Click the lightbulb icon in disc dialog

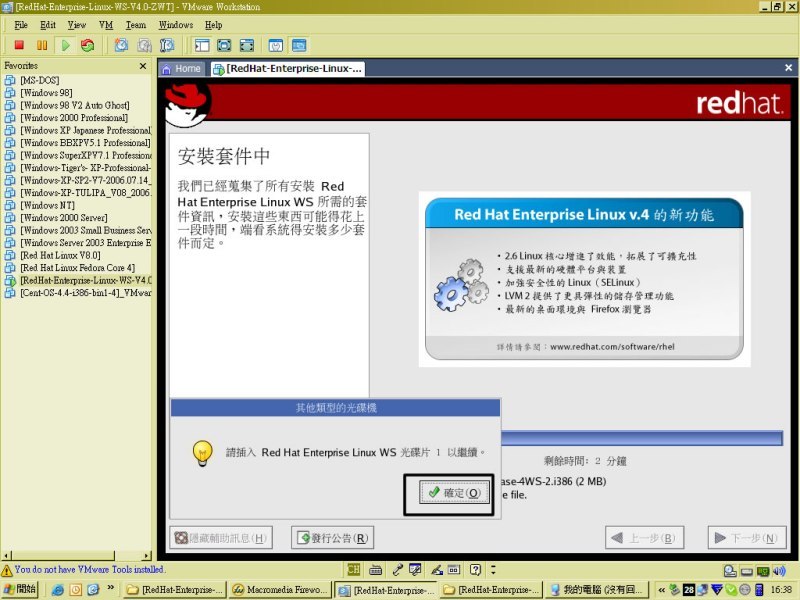coord(203,453)
